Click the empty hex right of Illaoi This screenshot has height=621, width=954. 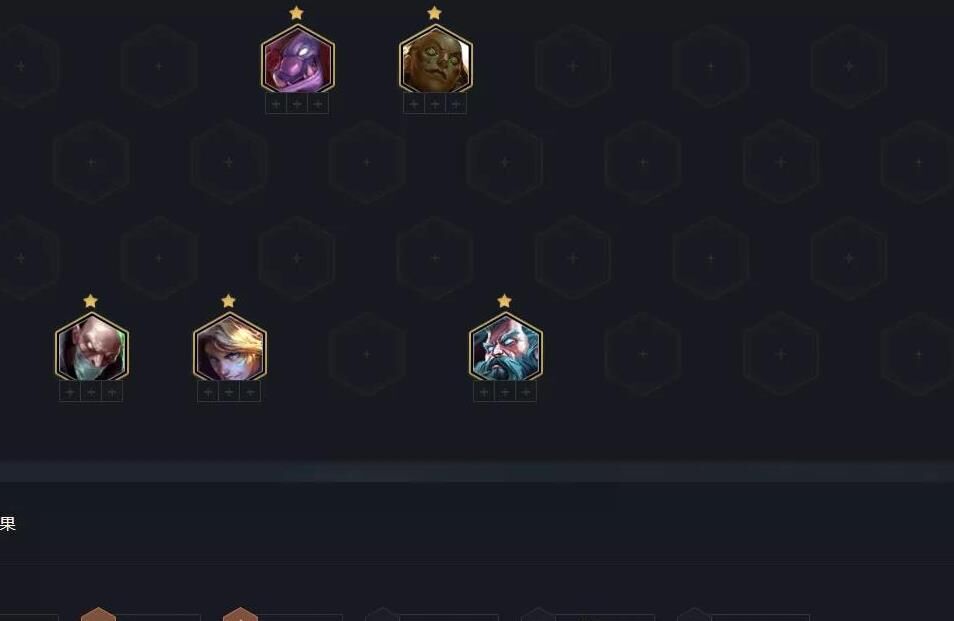[x=573, y=66]
